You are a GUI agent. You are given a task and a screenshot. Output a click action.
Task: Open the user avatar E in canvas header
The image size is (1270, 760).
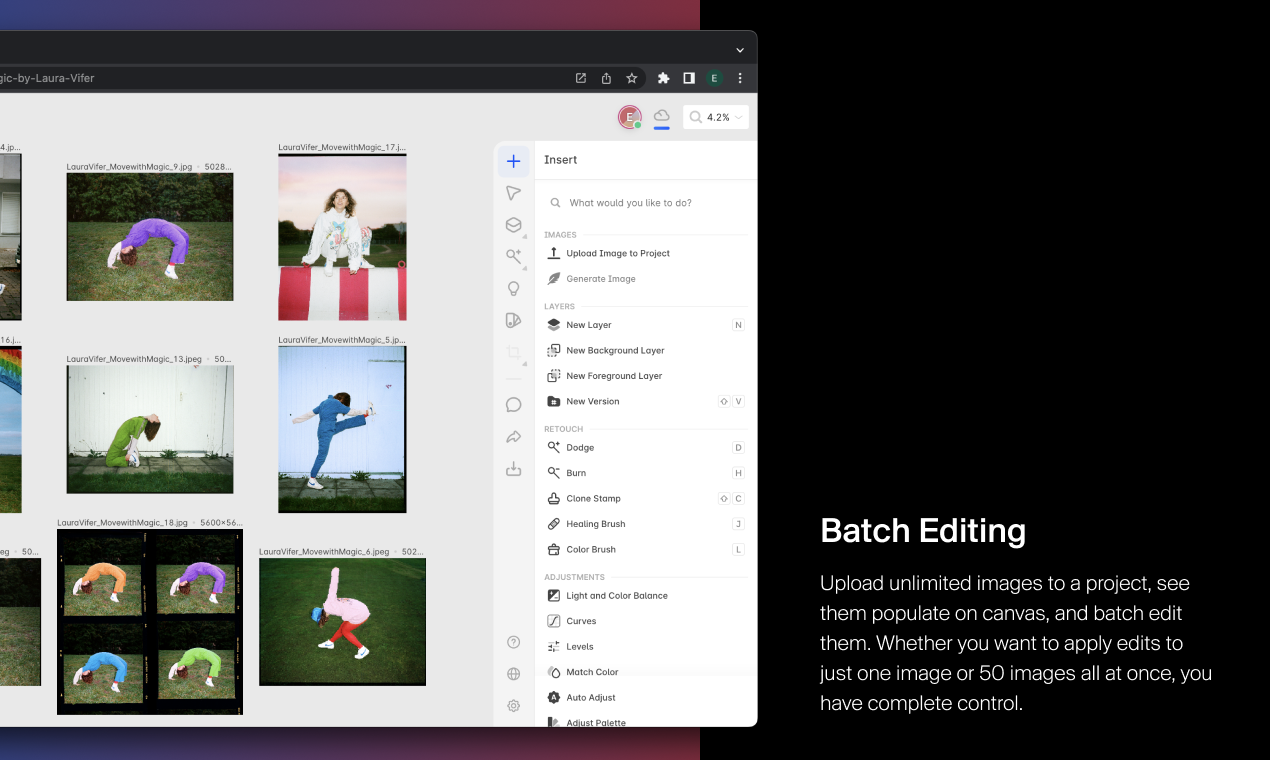coord(629,118)
